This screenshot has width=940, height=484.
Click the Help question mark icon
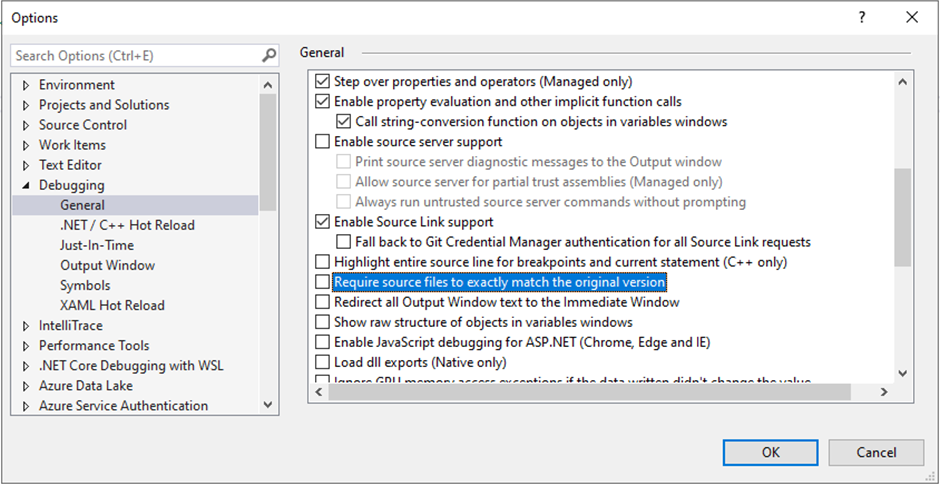point(862,18)
